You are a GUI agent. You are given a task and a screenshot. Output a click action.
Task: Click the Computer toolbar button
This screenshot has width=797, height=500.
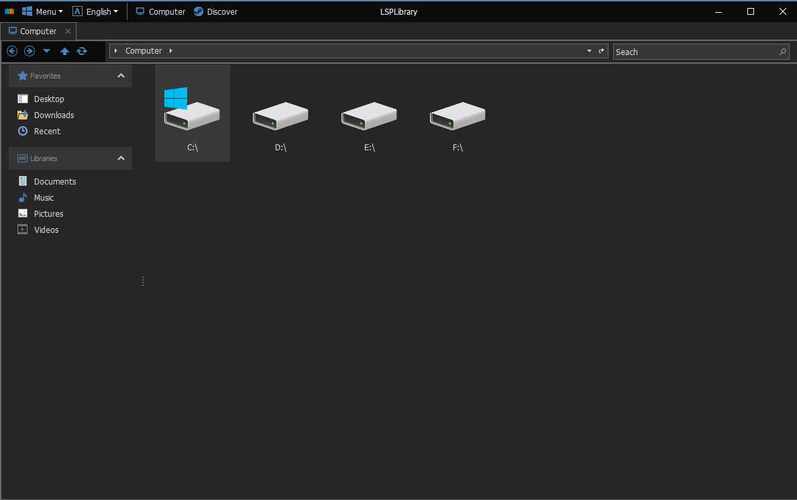(x=161, y=11)
